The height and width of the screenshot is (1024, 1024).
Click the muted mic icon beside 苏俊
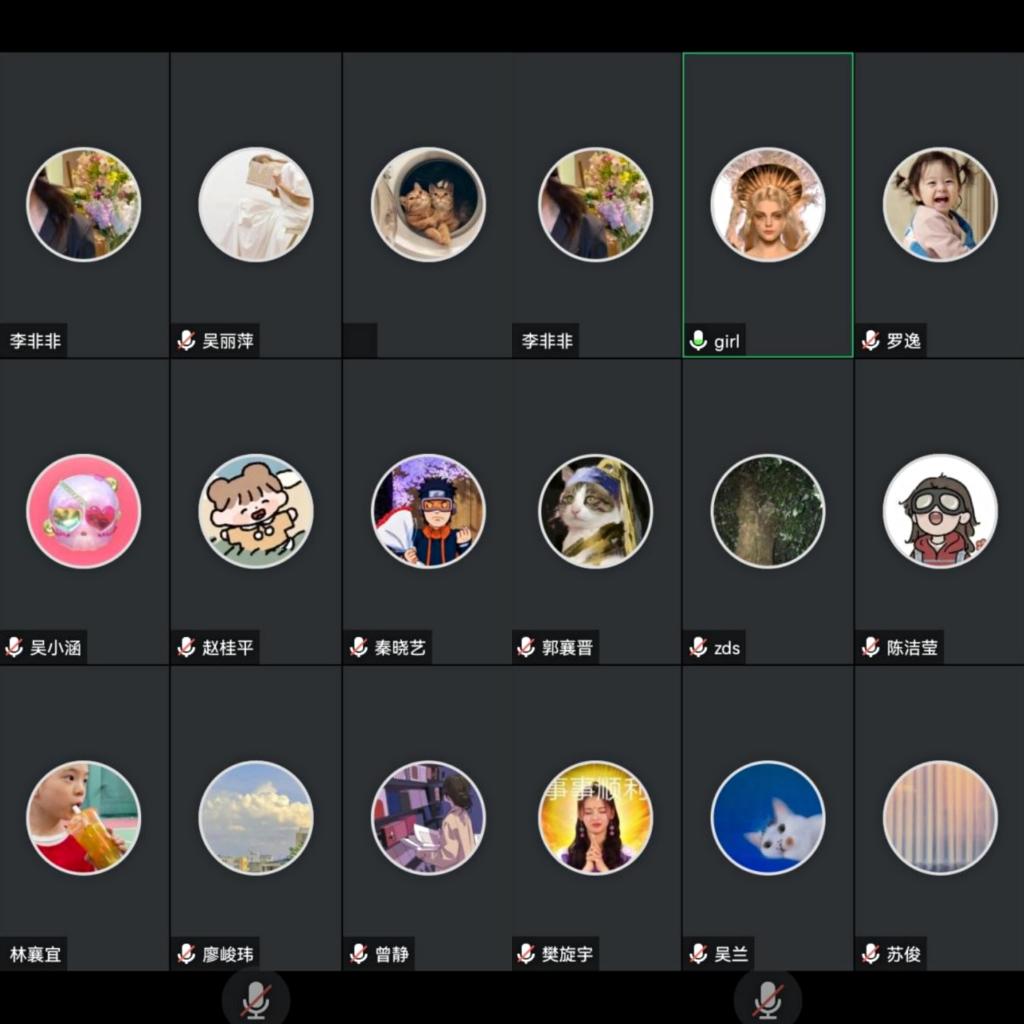tap(871, 954)
